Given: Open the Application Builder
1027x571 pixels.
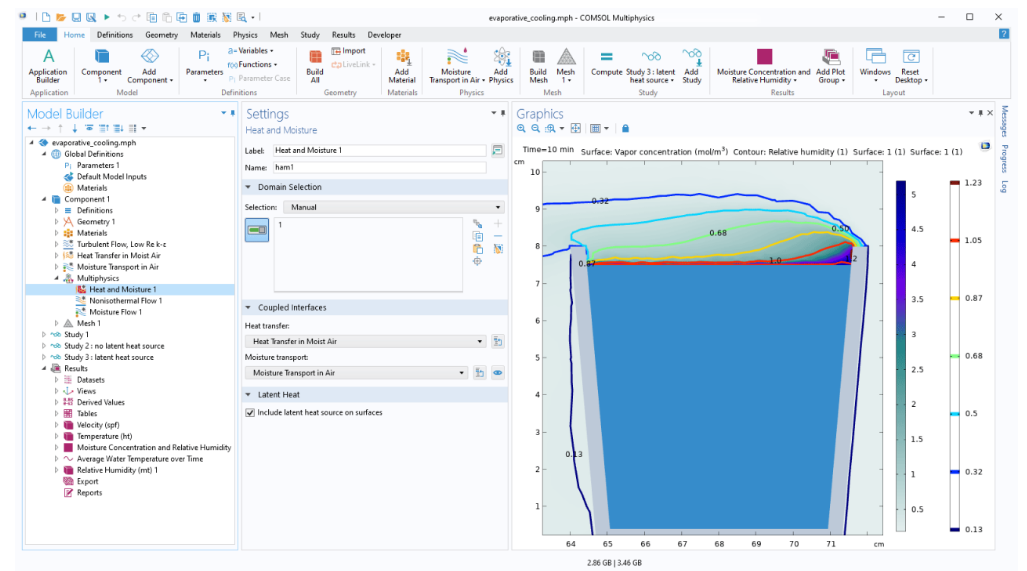Looking at the screenshot, I should pos(48,65).
